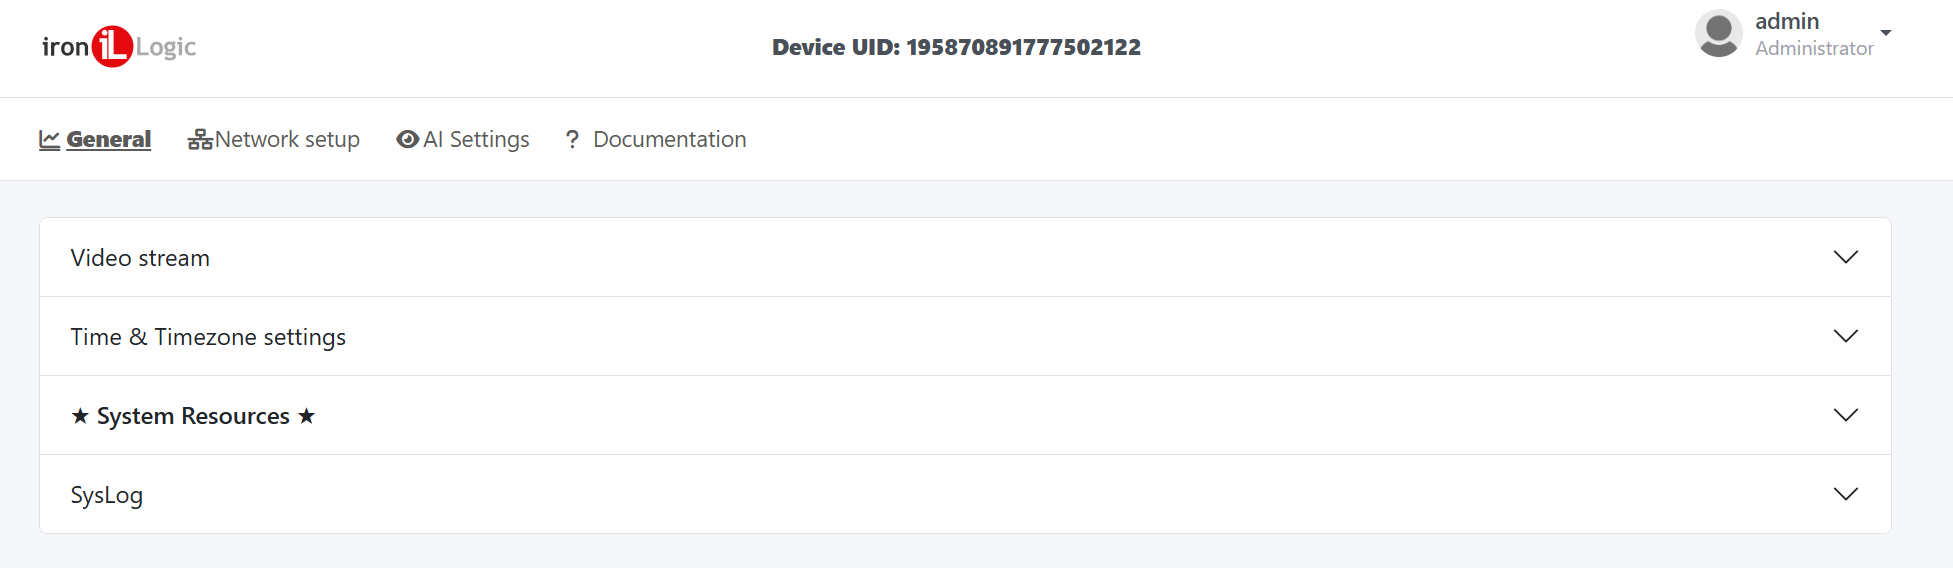Click the star icon before System Resources
Viewport: 1953px width, 568px height.
click(x=80, y=416)
